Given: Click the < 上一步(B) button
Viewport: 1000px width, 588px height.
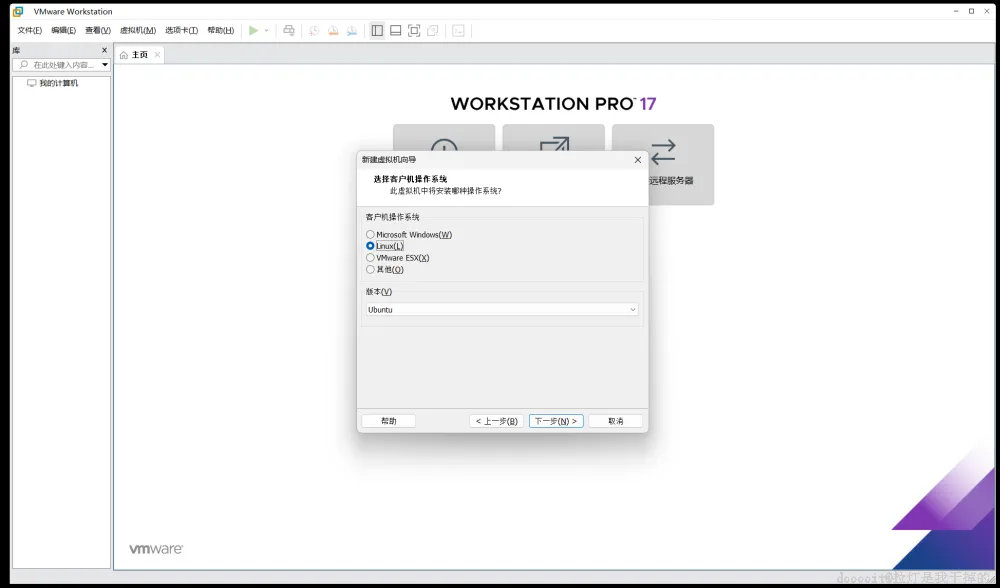Looking at the screenshot, I should (x=496, y=421).
